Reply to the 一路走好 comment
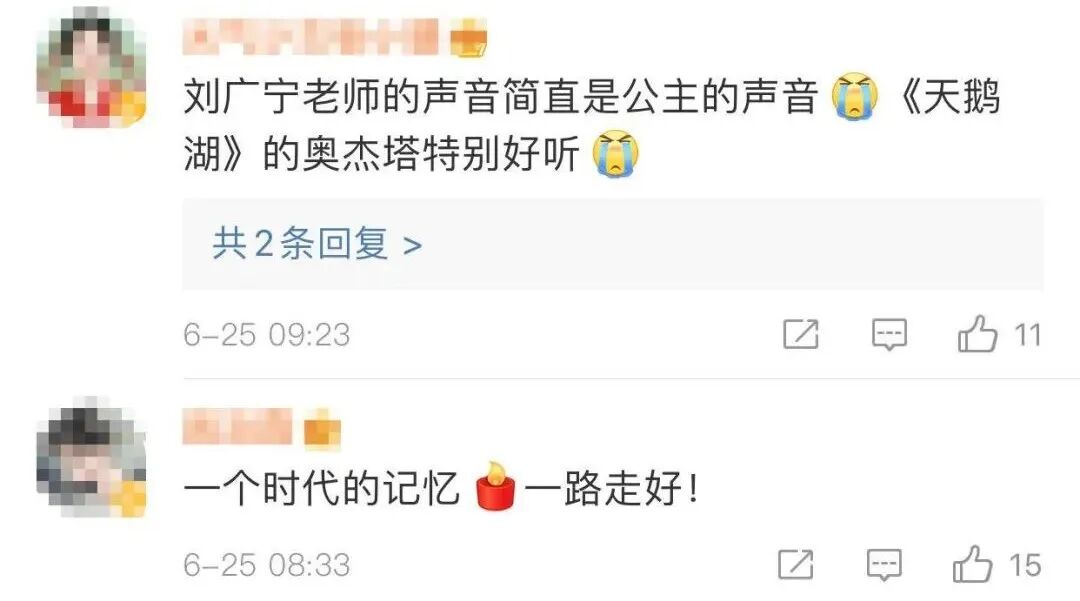Image resolution: width=1080 pixels, height=601 pixels. click(x=884, y=565)
